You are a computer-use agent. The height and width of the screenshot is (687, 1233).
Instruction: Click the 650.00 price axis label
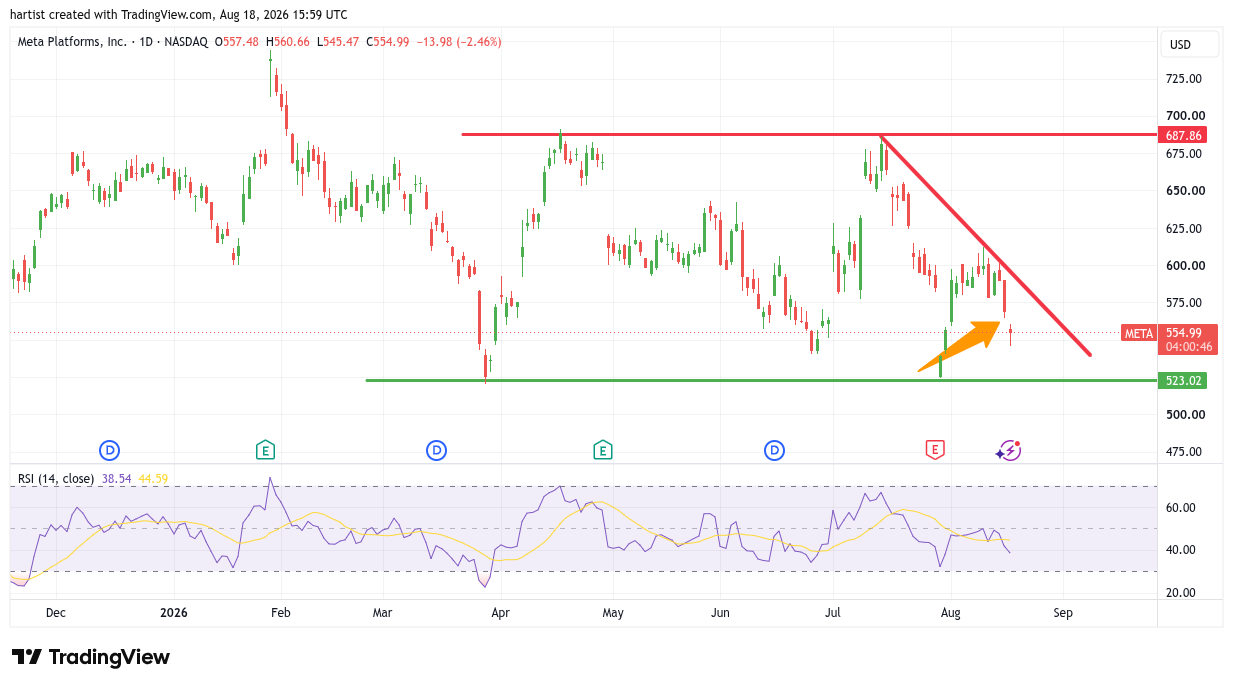pyautogui.click(x=1186, y=191)
